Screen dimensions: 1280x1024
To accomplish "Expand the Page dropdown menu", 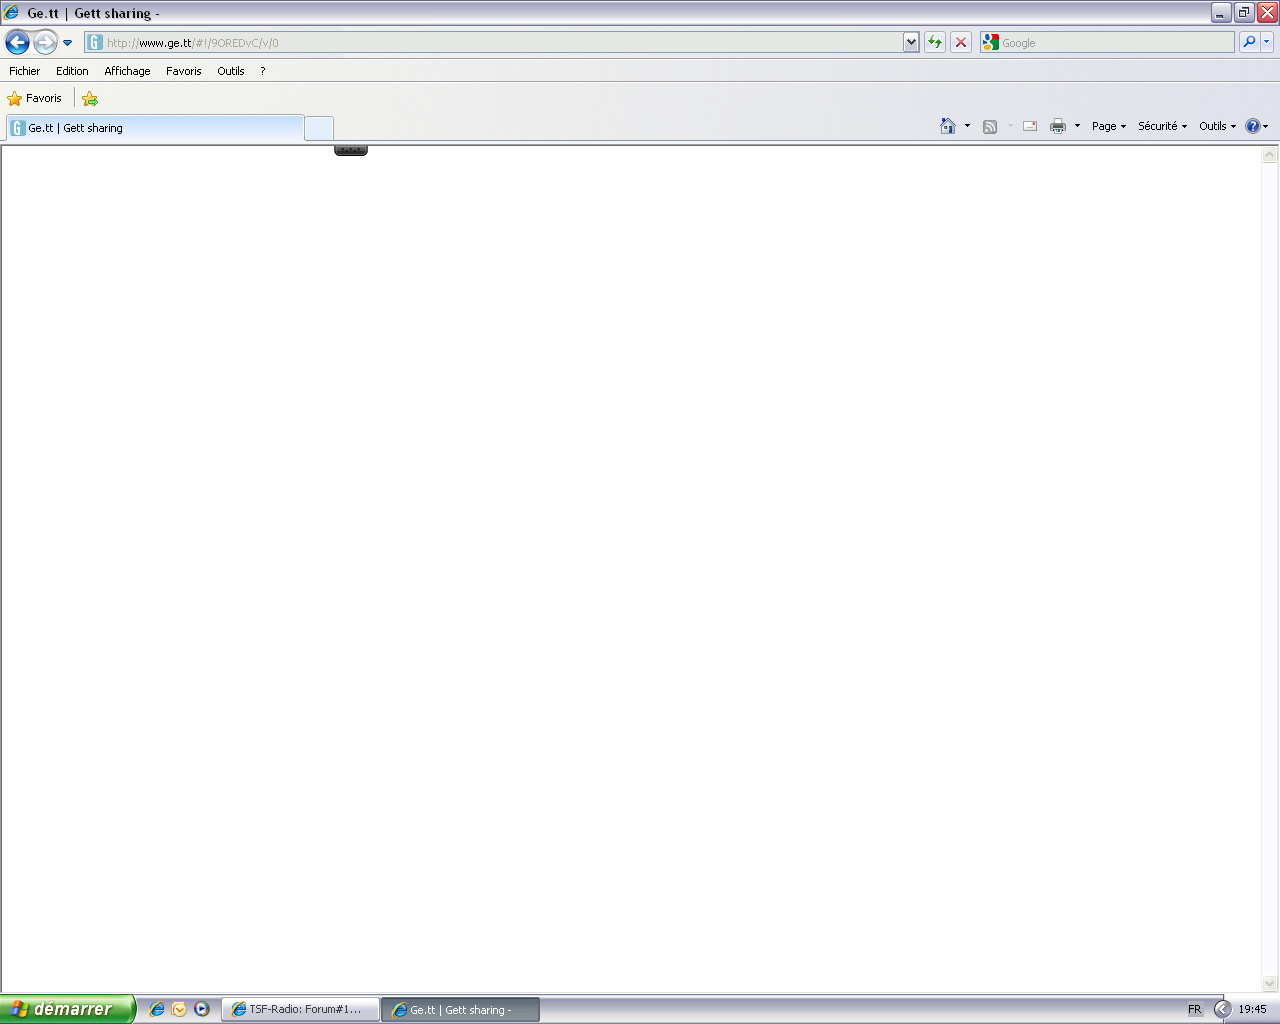I will click(1109, 126).
